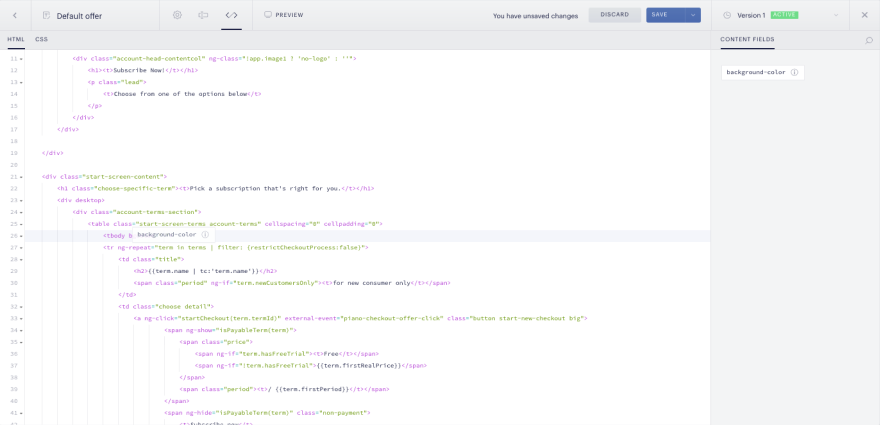Collapse code fold at line 24
This screenshot has height=425, width=880.
21,212
